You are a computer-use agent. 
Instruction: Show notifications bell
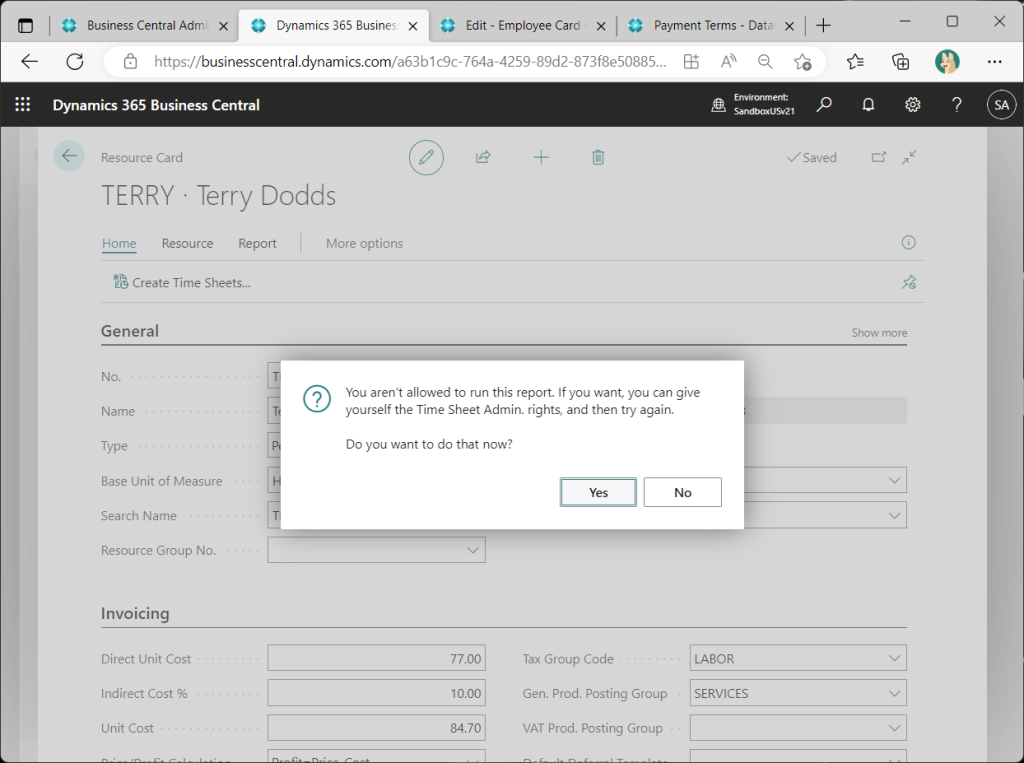[x=868, y=105]
